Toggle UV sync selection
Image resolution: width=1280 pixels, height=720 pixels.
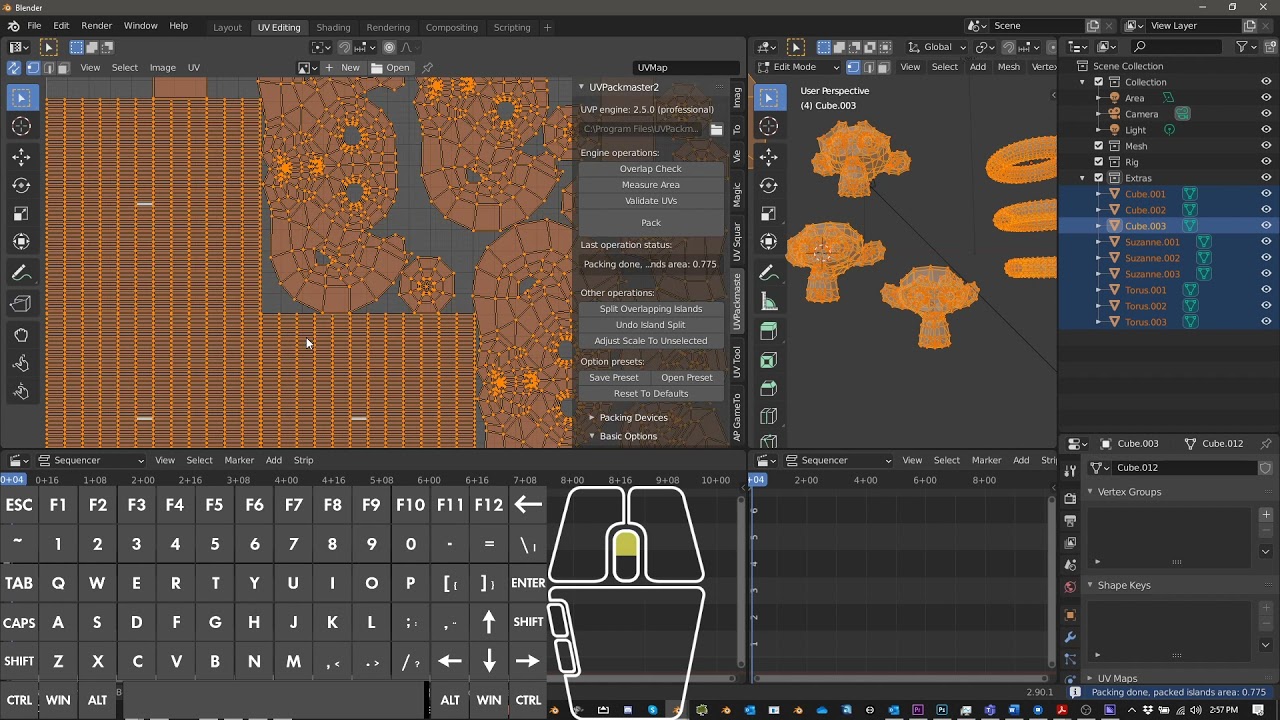tap(14, 68)
